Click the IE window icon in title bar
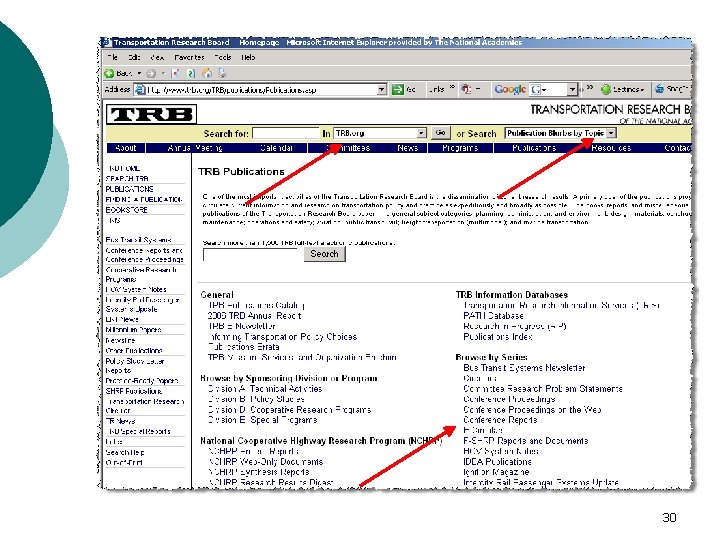The width and height of the screenshot is (720, 540). tap(106, 42)
